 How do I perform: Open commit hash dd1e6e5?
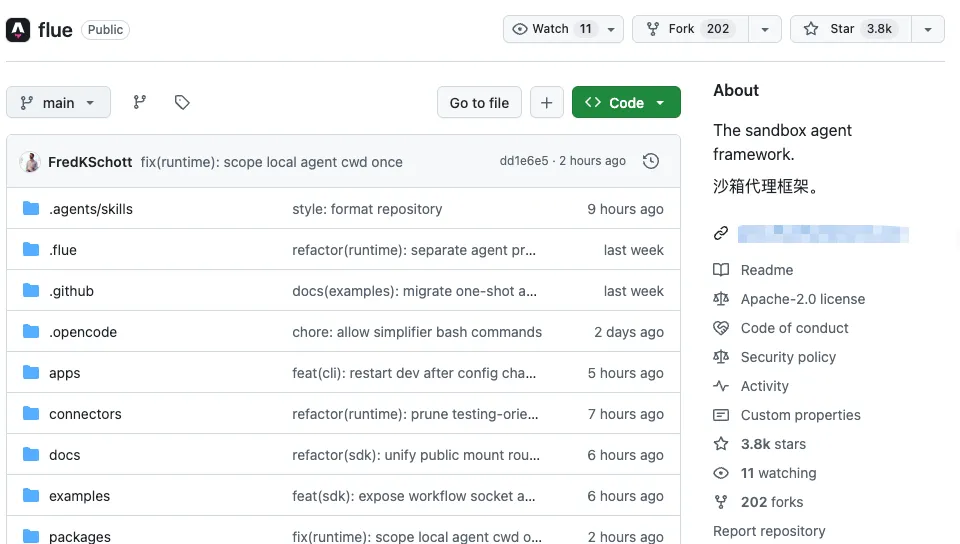pyautogui.click(x=524, y=161)
